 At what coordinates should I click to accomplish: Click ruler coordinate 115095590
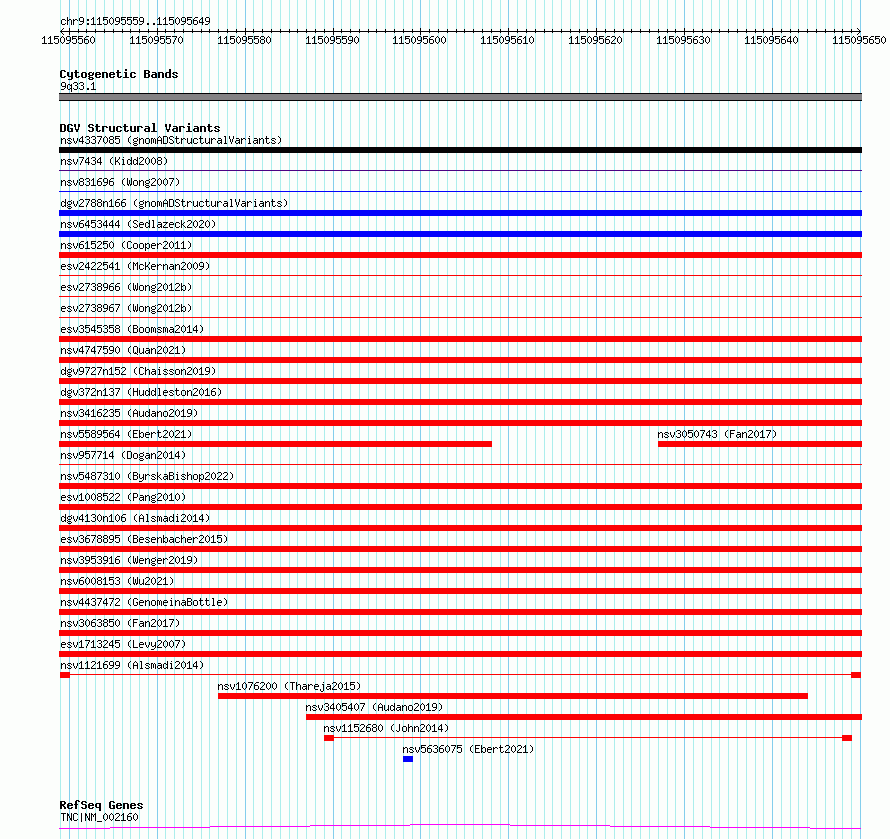click(332, 40)
